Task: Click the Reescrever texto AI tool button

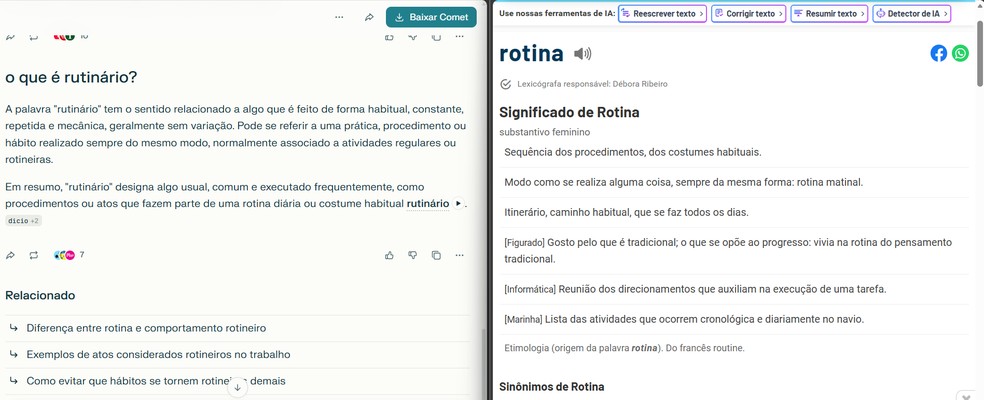Action: pyautogui.click(x=662, y=13)
